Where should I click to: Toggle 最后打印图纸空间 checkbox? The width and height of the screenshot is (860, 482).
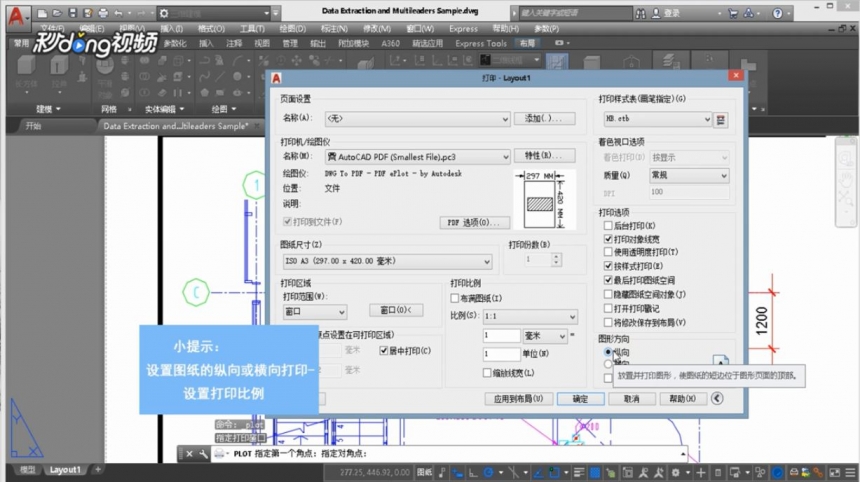click(x=608, y=280)
